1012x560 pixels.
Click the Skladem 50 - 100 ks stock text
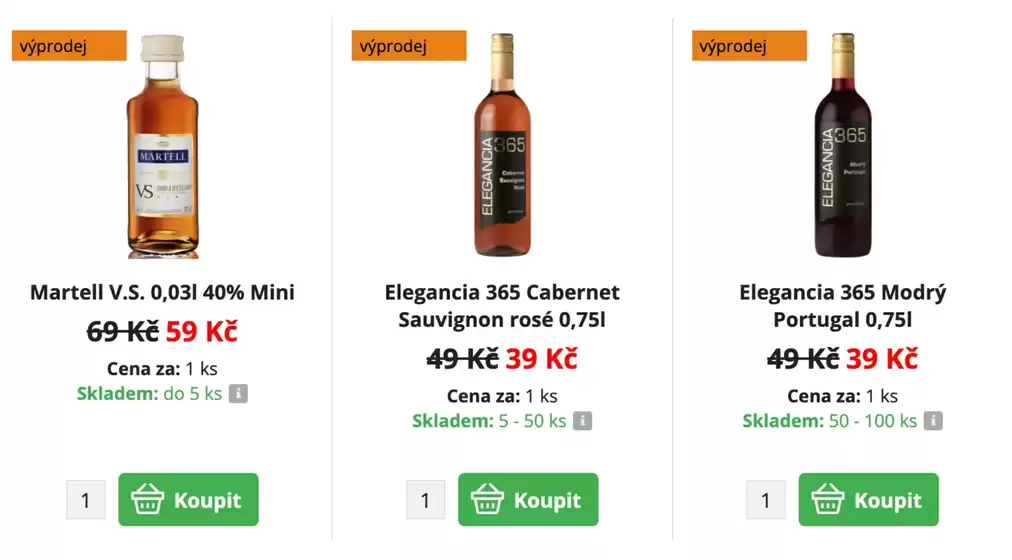pos(829,421)
